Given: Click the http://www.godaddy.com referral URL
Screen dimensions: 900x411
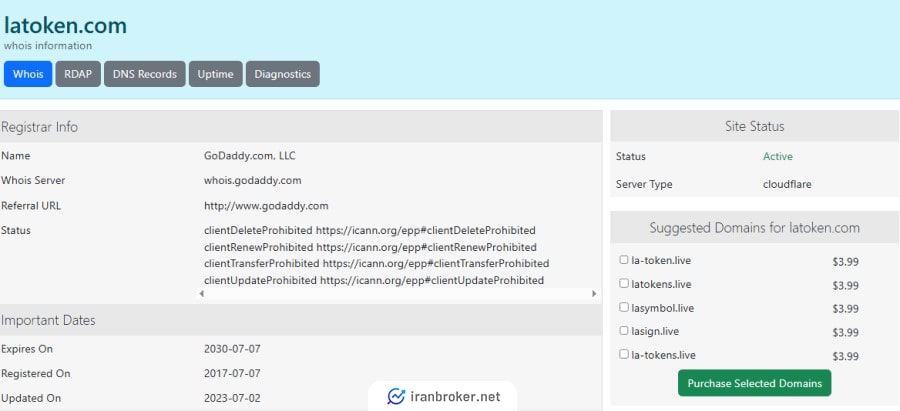Looking at the screenshot, I should (266, 206).
